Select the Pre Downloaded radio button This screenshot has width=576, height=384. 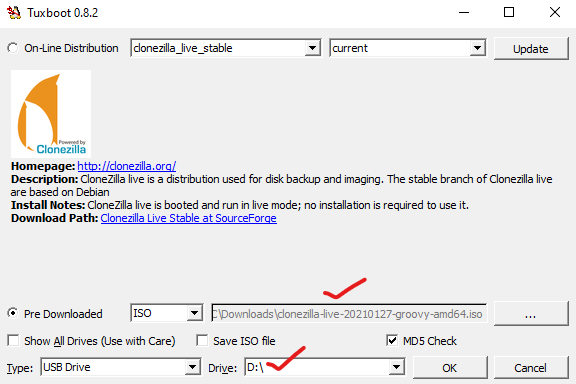(13, 313)
